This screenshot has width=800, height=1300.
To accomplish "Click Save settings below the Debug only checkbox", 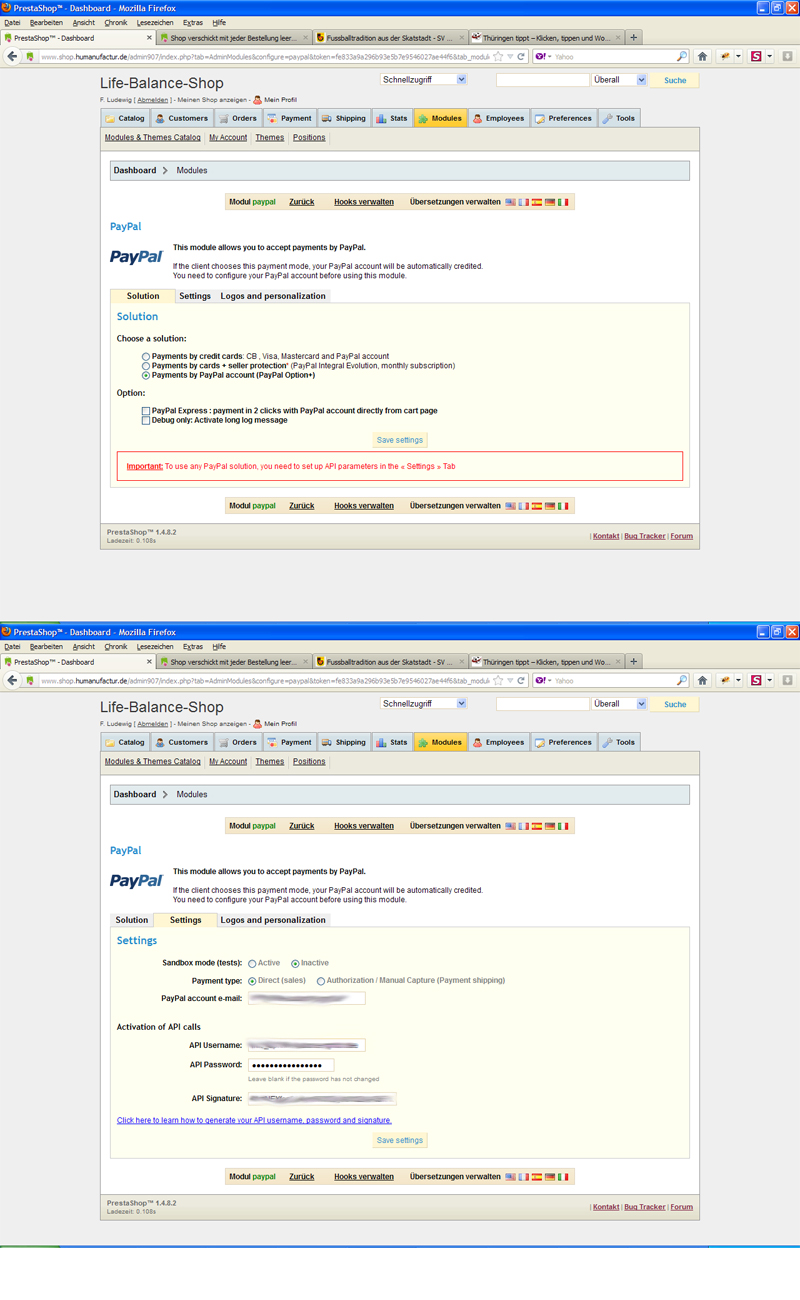I will click(400, 440).
